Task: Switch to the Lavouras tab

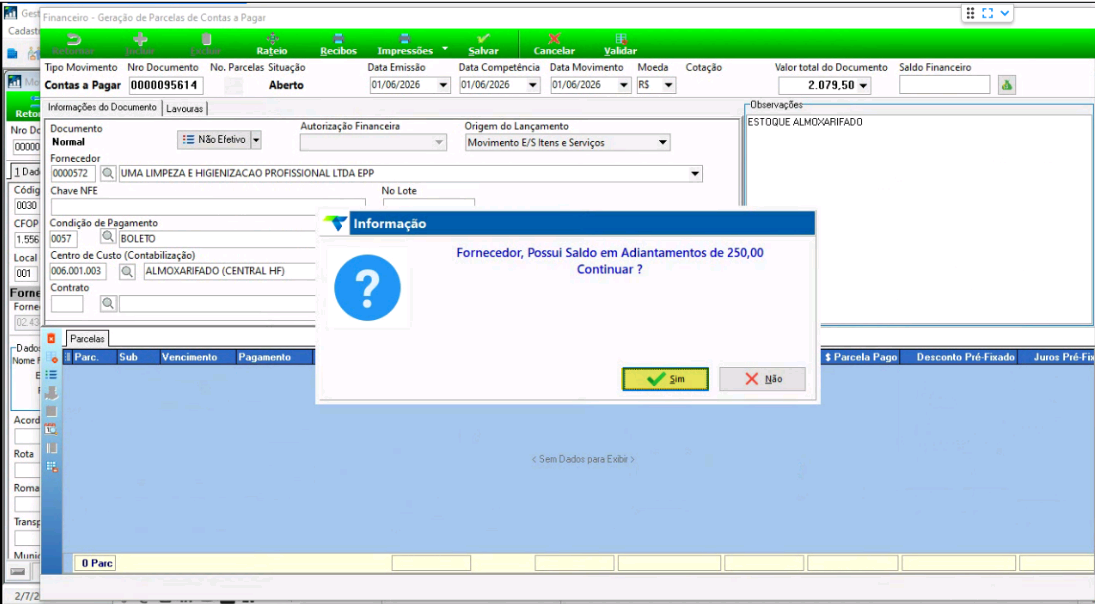Action: click(184, 109)
